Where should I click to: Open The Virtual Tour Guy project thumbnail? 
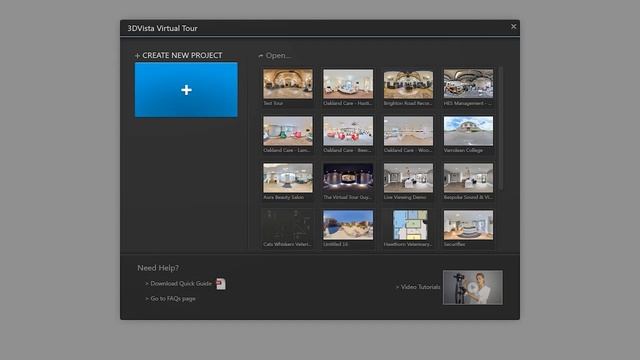(348, 178)
